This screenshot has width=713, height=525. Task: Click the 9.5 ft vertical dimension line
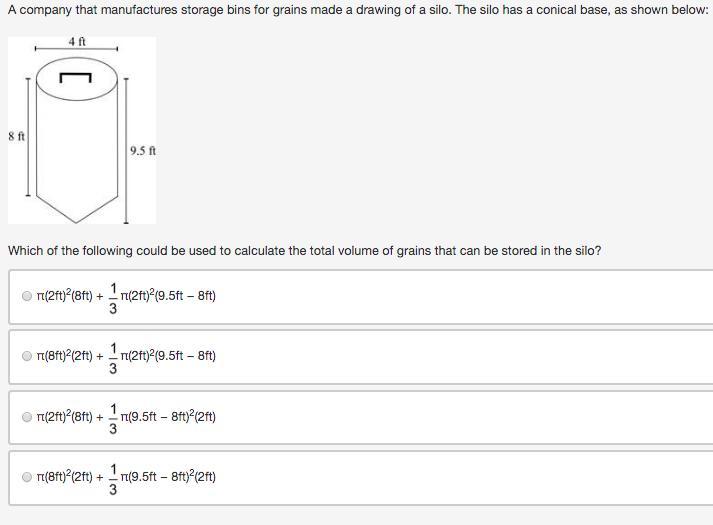(x=126, y=151)
